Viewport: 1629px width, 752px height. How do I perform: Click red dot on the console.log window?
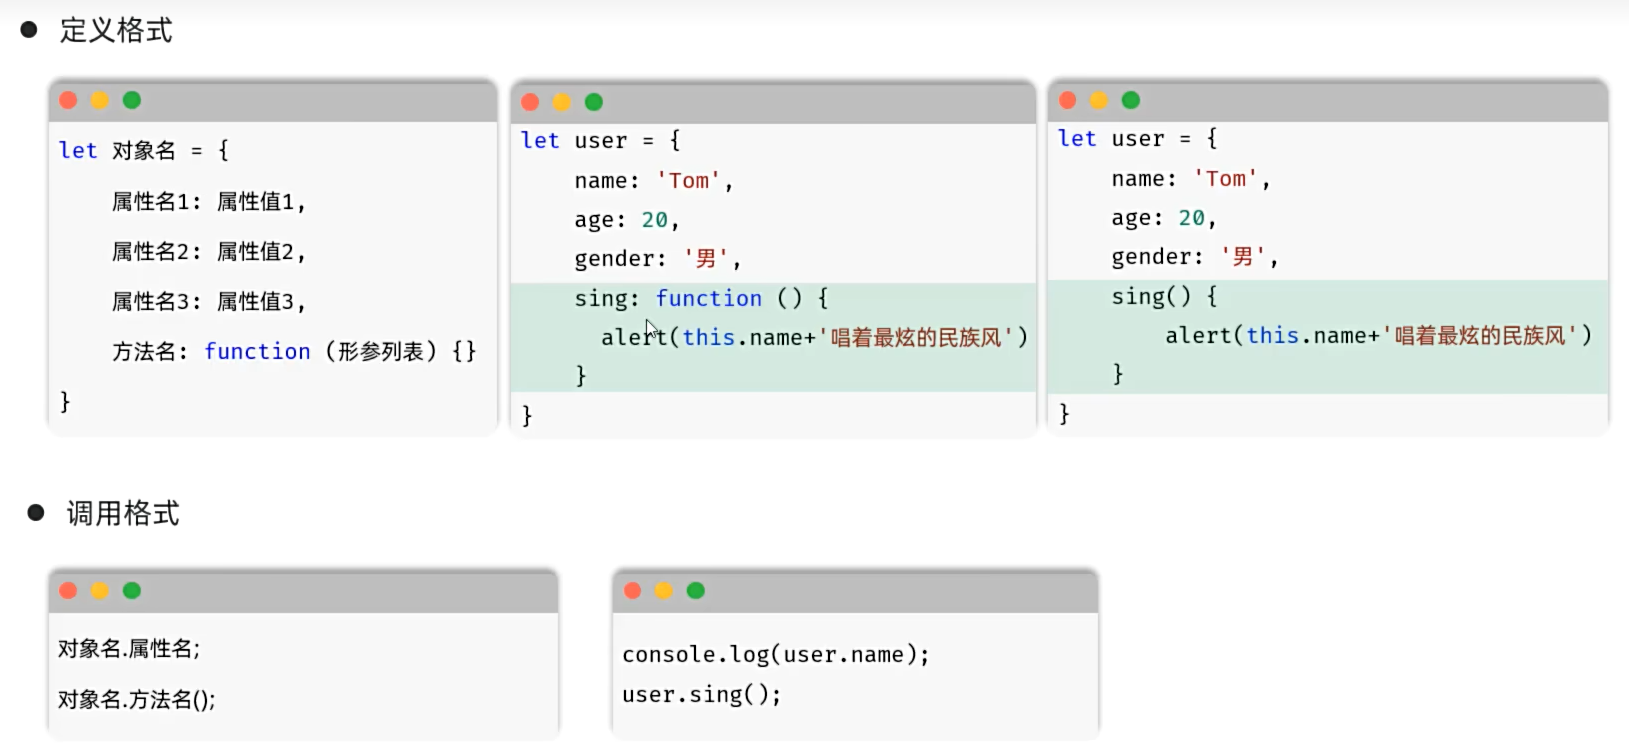(x=632, y=591)
